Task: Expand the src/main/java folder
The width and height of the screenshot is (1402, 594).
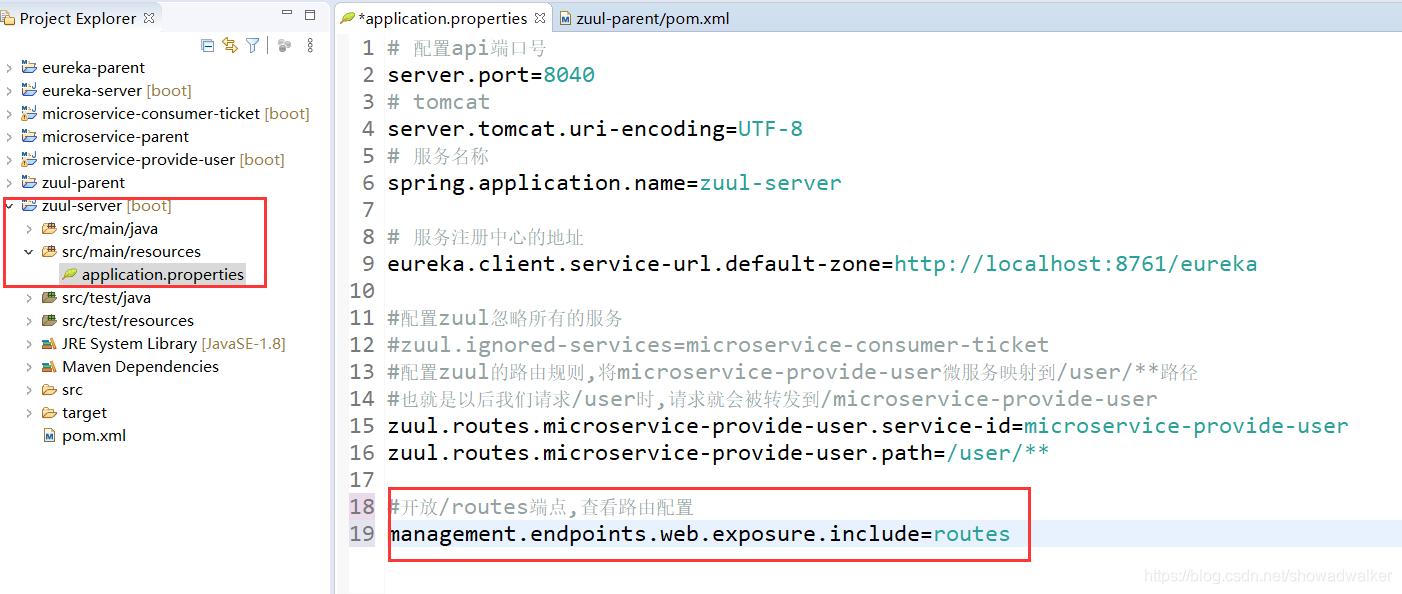Action: click(x=30, y=229)
